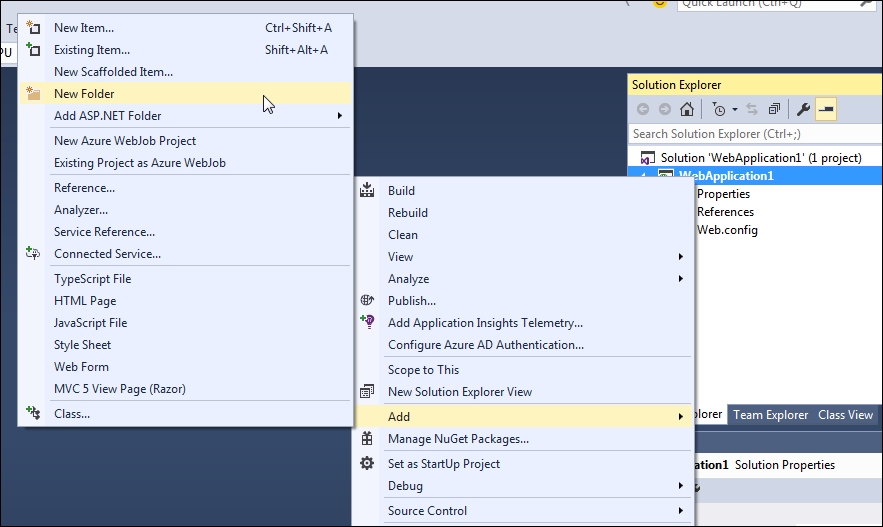883x527 pixels.
Task: Click the New Folder icon in Add submenu
Action: tap(33, 93)
